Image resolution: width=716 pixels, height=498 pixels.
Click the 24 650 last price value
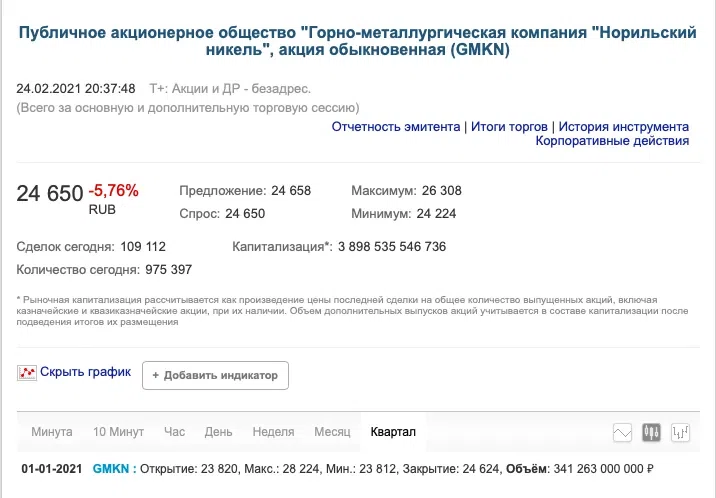click(x=49, y=193)
